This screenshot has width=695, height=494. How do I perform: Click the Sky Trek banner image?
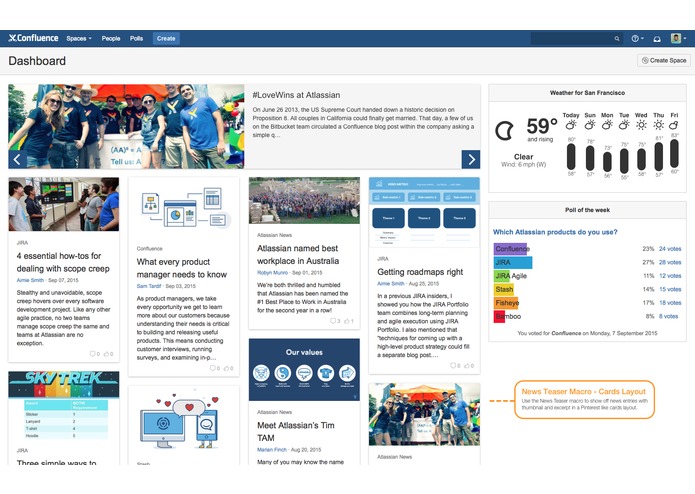coord(64,384)
